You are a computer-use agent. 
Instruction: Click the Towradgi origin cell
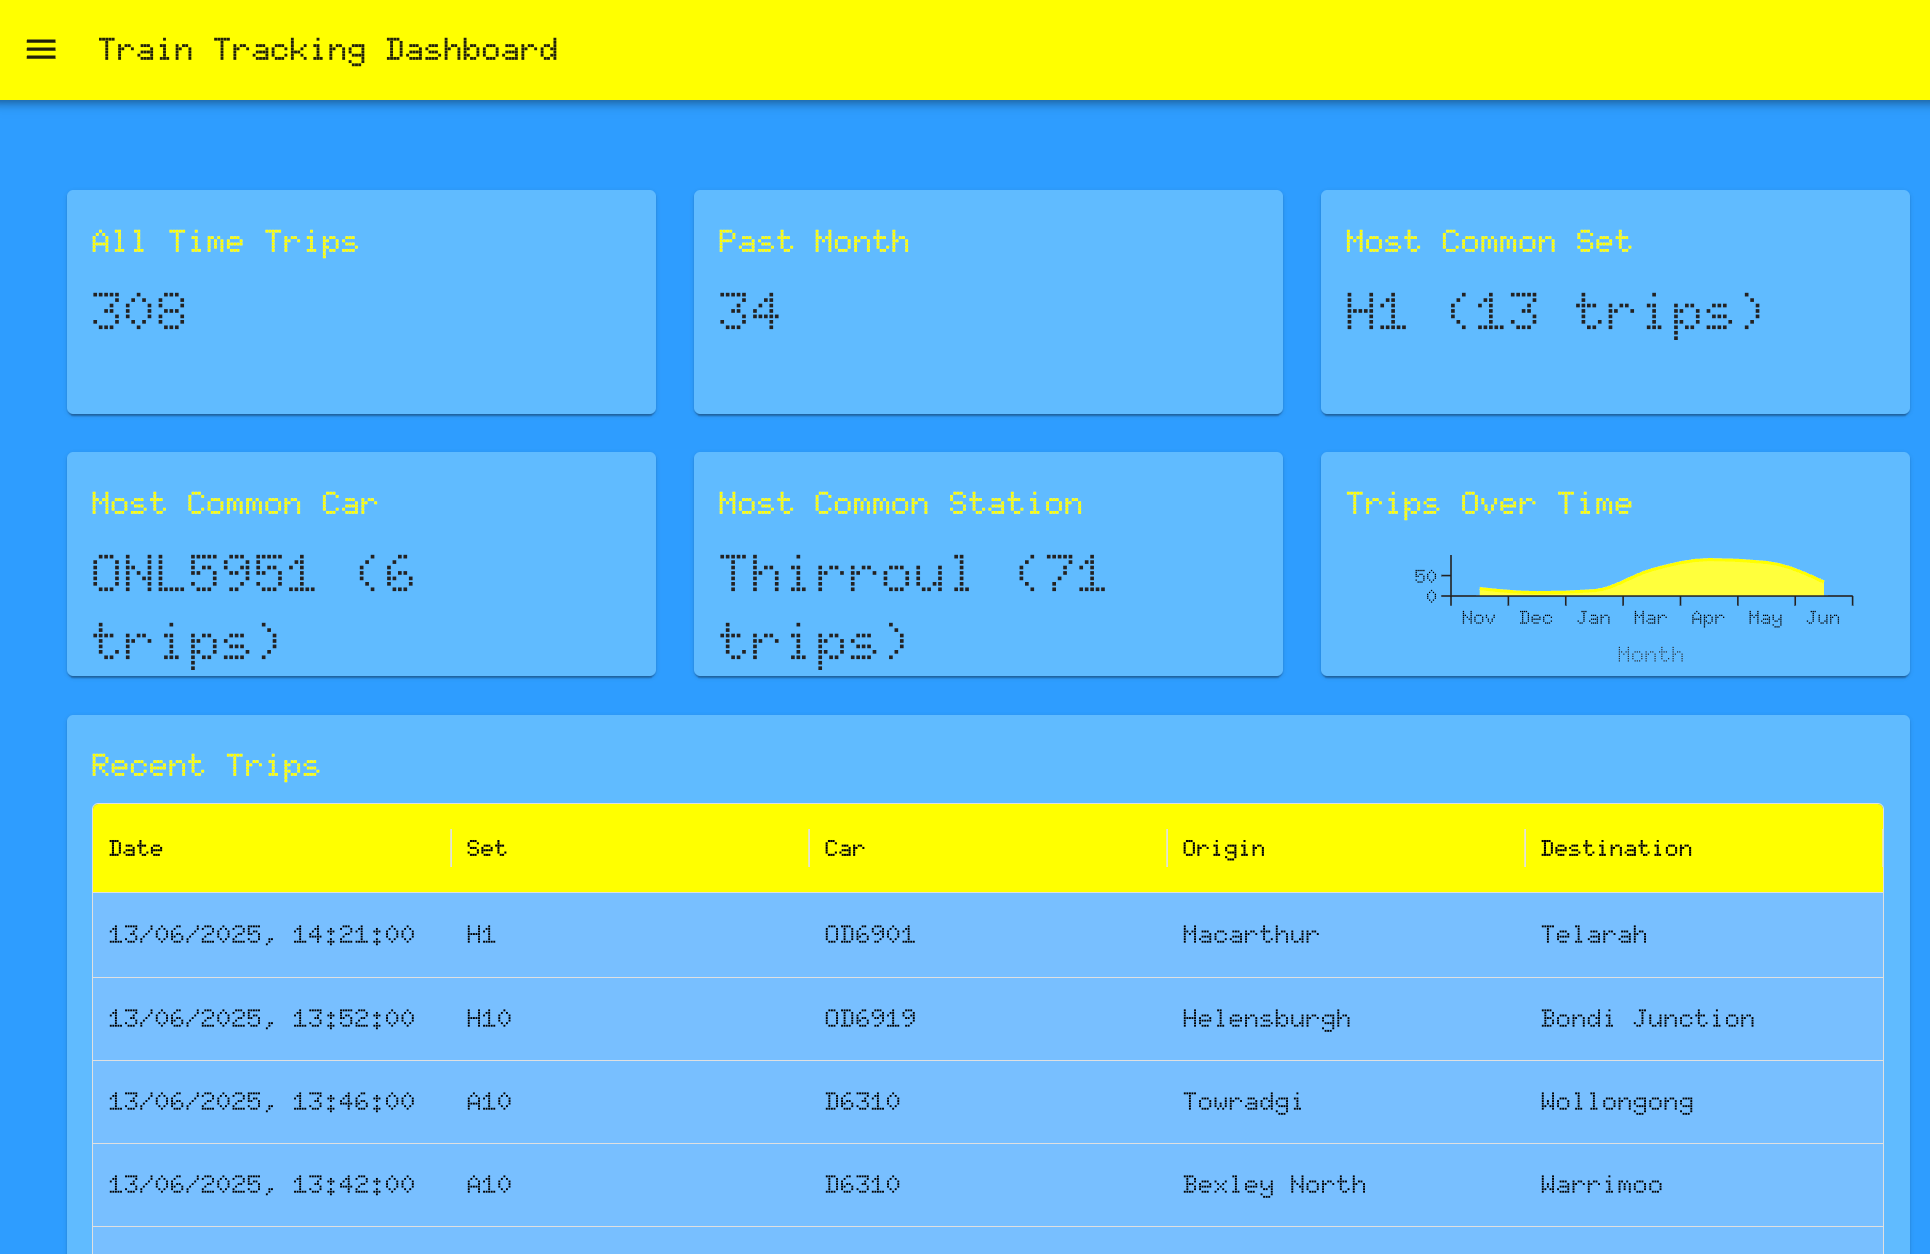coord(1242,1102)
